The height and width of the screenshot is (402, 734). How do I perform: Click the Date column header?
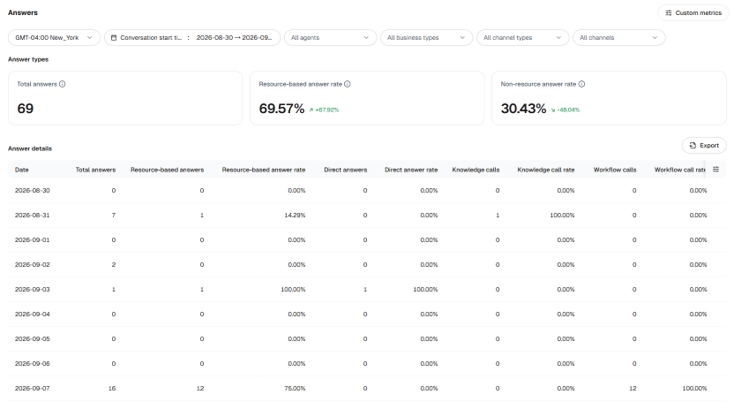[22, 170]
